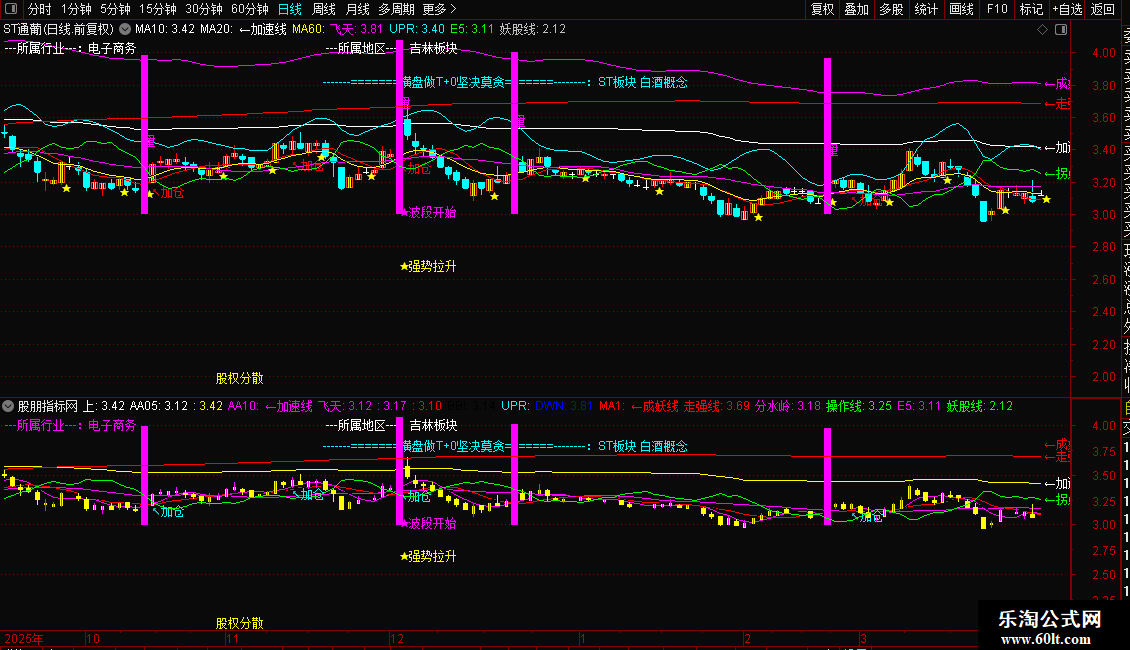
Task: Click 走强线: 3.69 in sub-chart header
Action: pyautogui.click(x=716, y=406)
